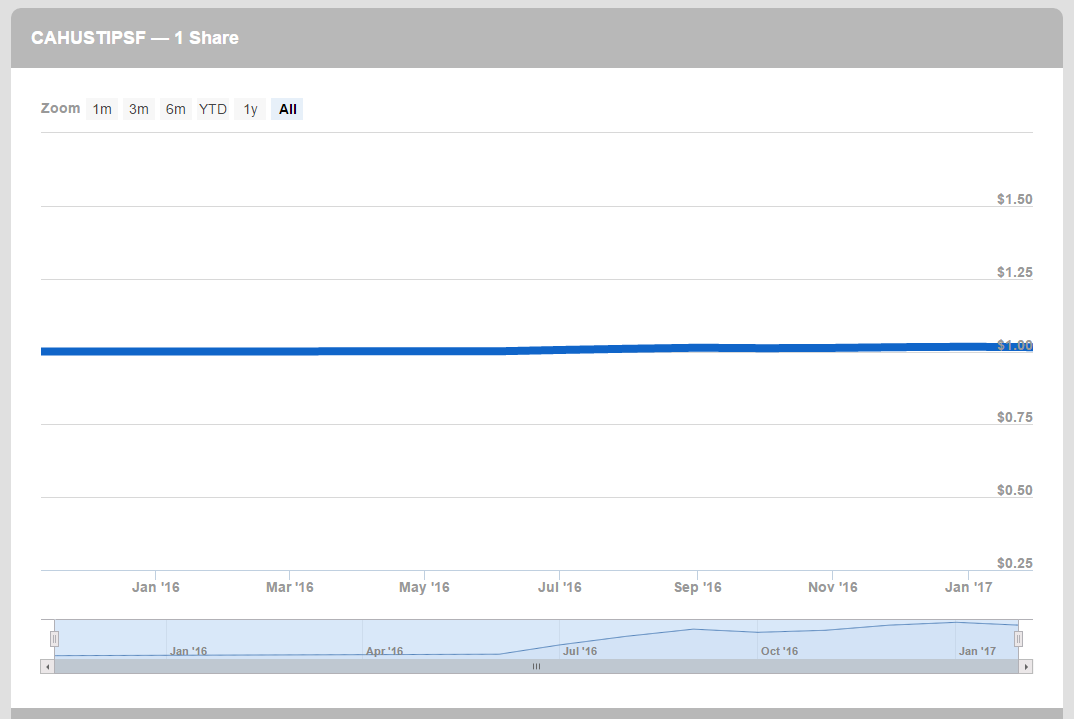The height and width of the screenshot is (719, 1074).
Task: Click the blue share price line
Action: coord(400,351)
